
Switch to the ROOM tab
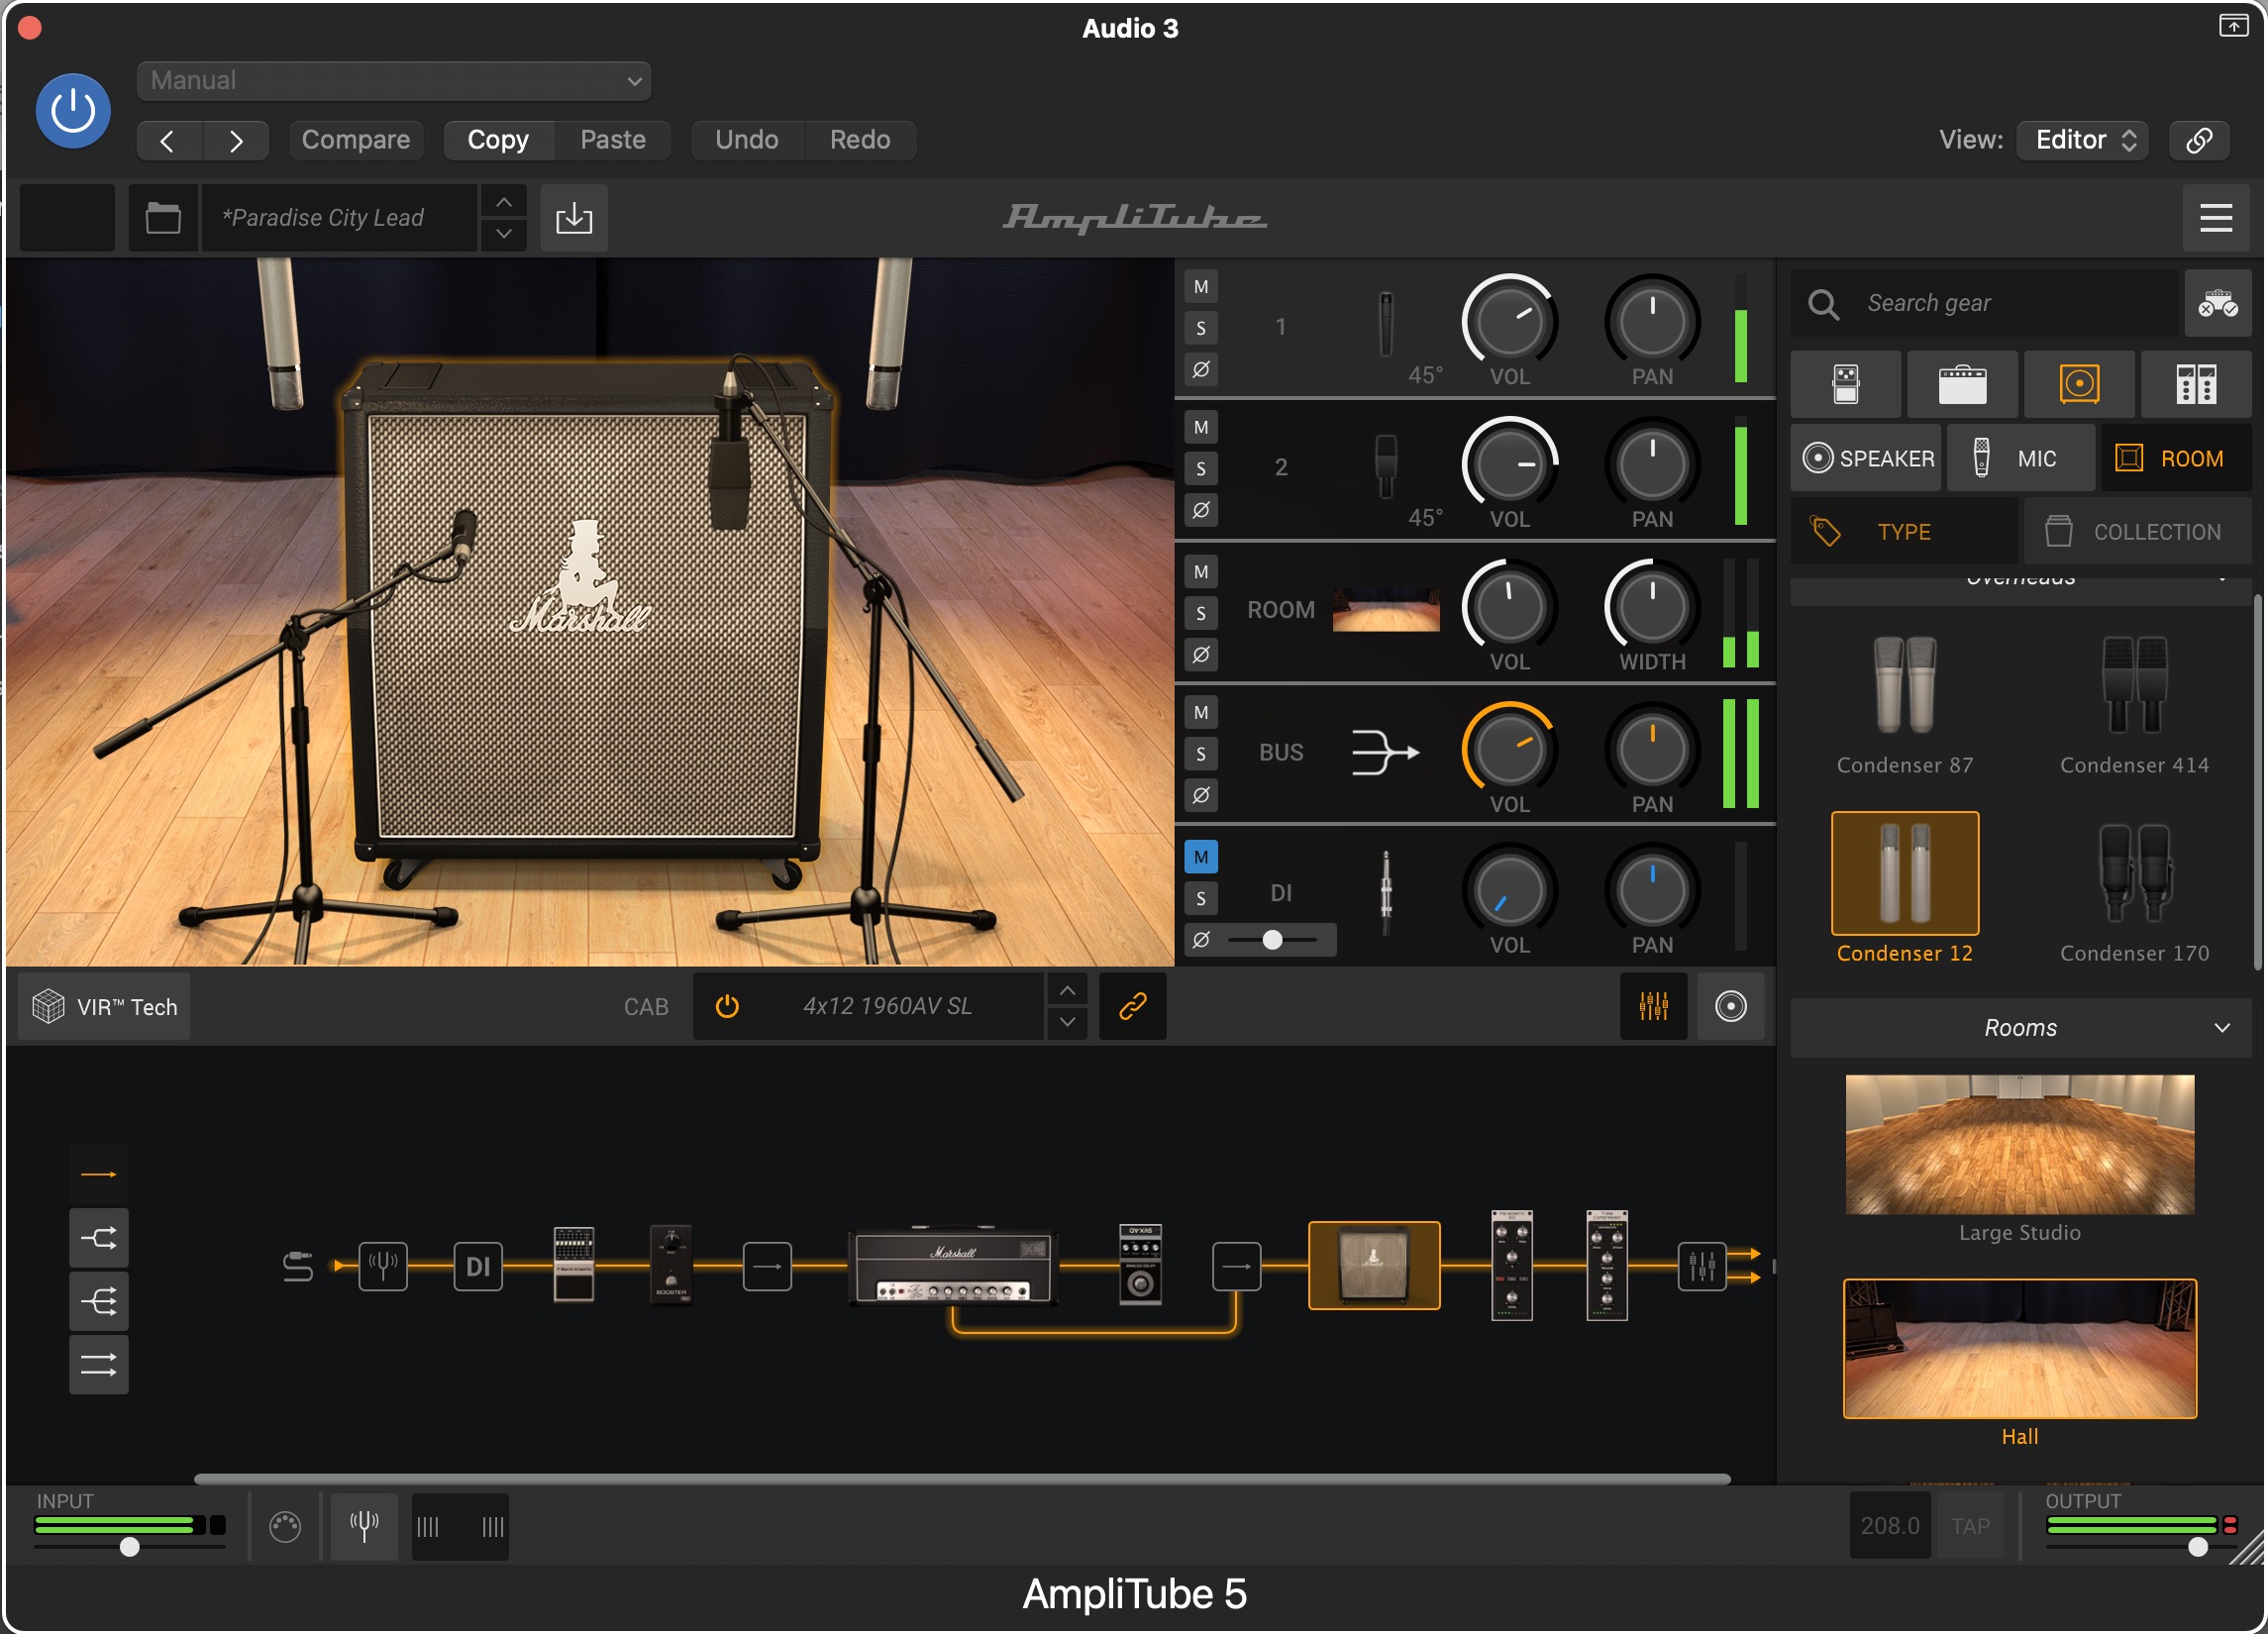pyautogui.click(x=2176, y=458)
